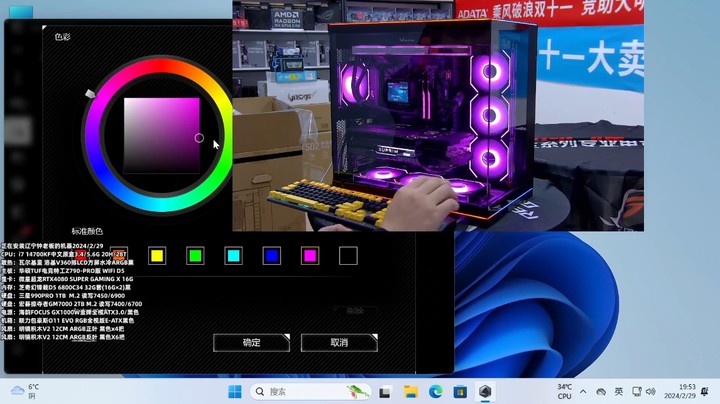The height and width of the screenshot is (404, 720).
Task: Confirm the color with 确定 button
Action: click(251, 342)
